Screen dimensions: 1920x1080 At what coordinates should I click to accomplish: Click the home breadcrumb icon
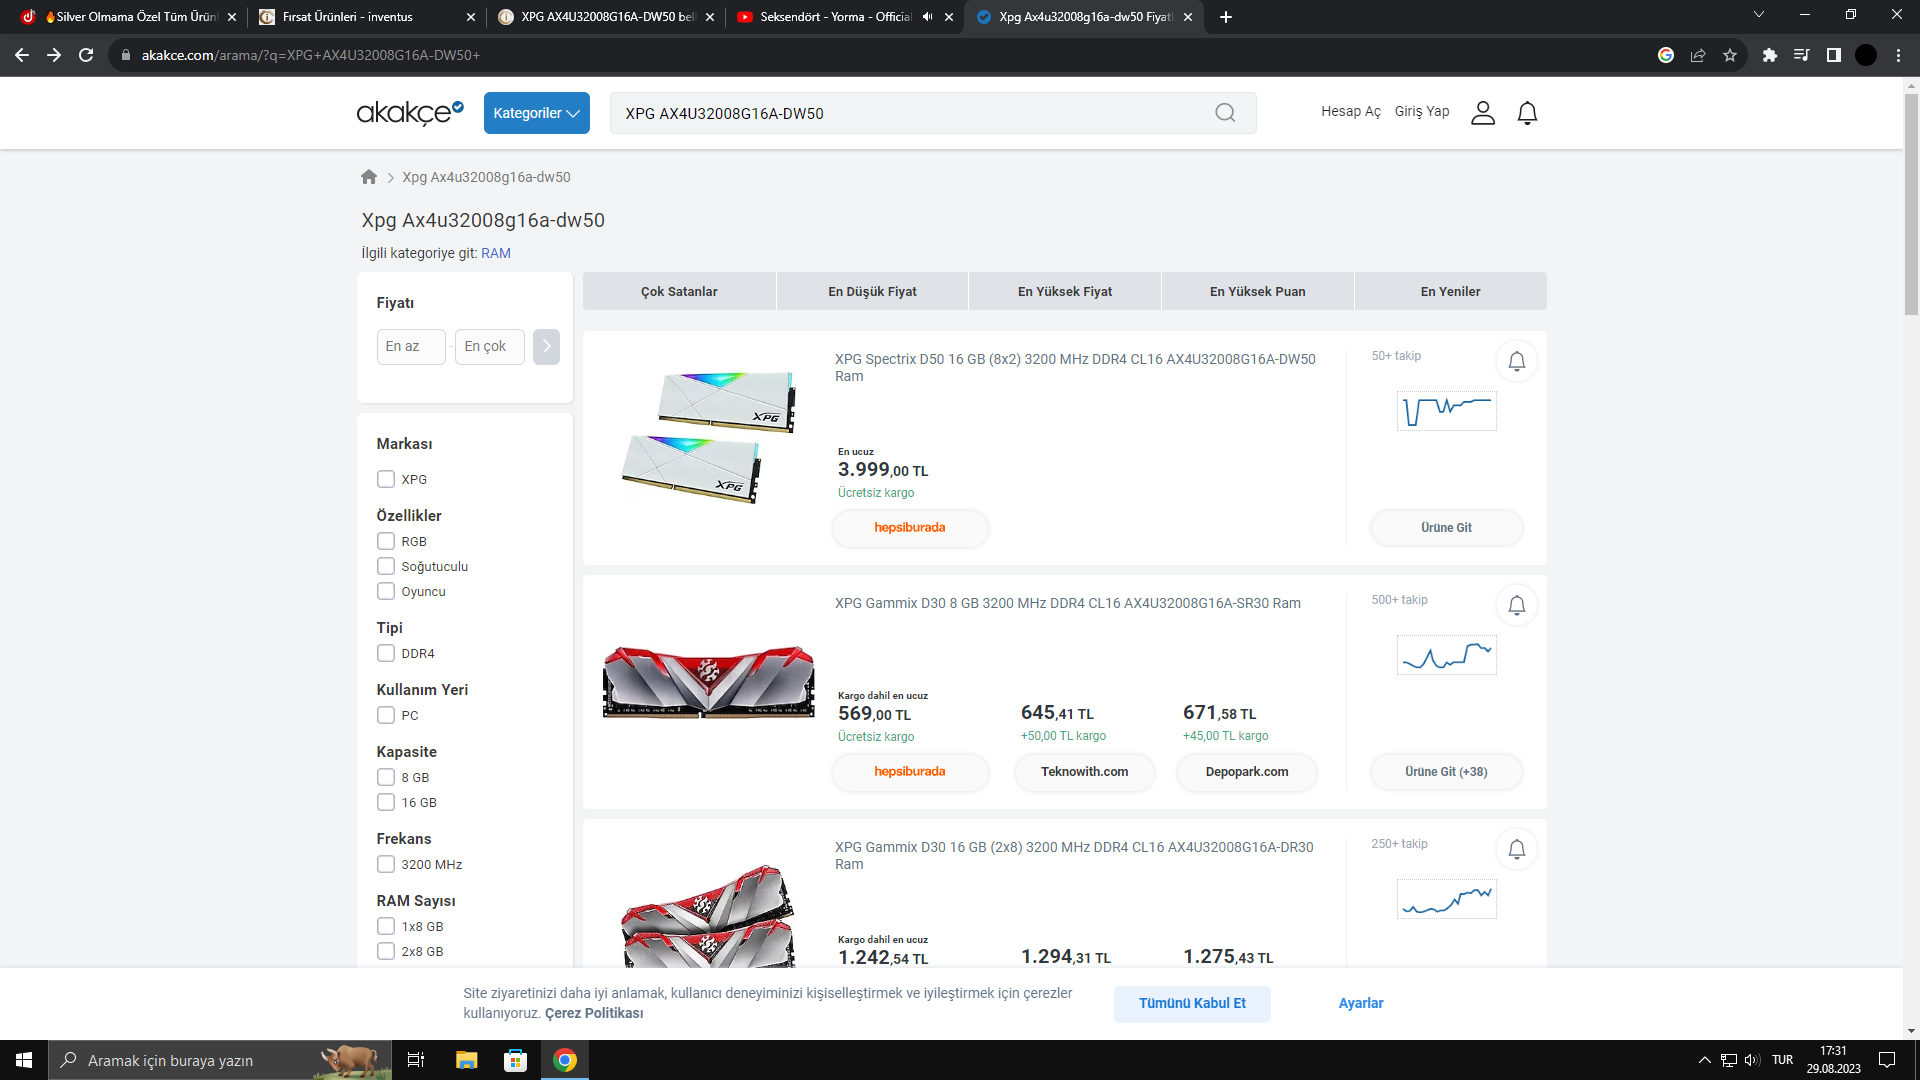(x=369, y=177)
